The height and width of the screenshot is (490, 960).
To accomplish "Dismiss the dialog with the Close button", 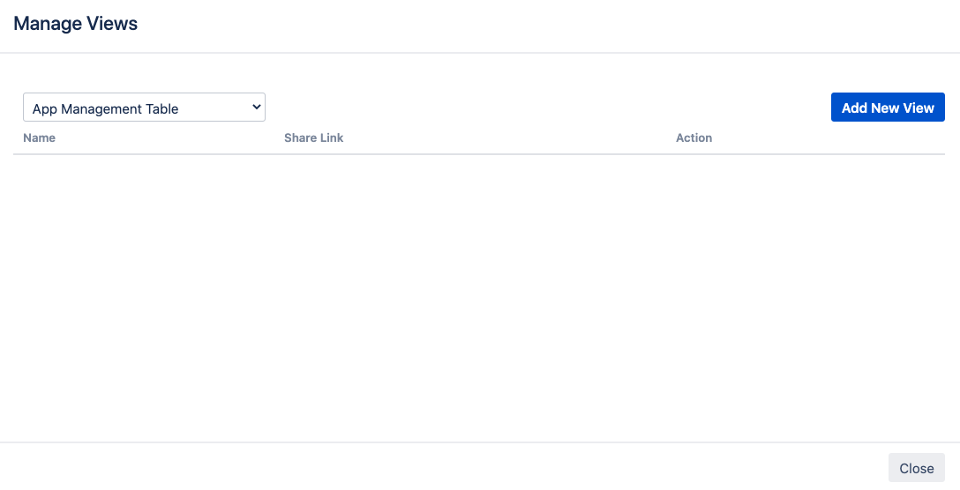I will click(915, 468).
